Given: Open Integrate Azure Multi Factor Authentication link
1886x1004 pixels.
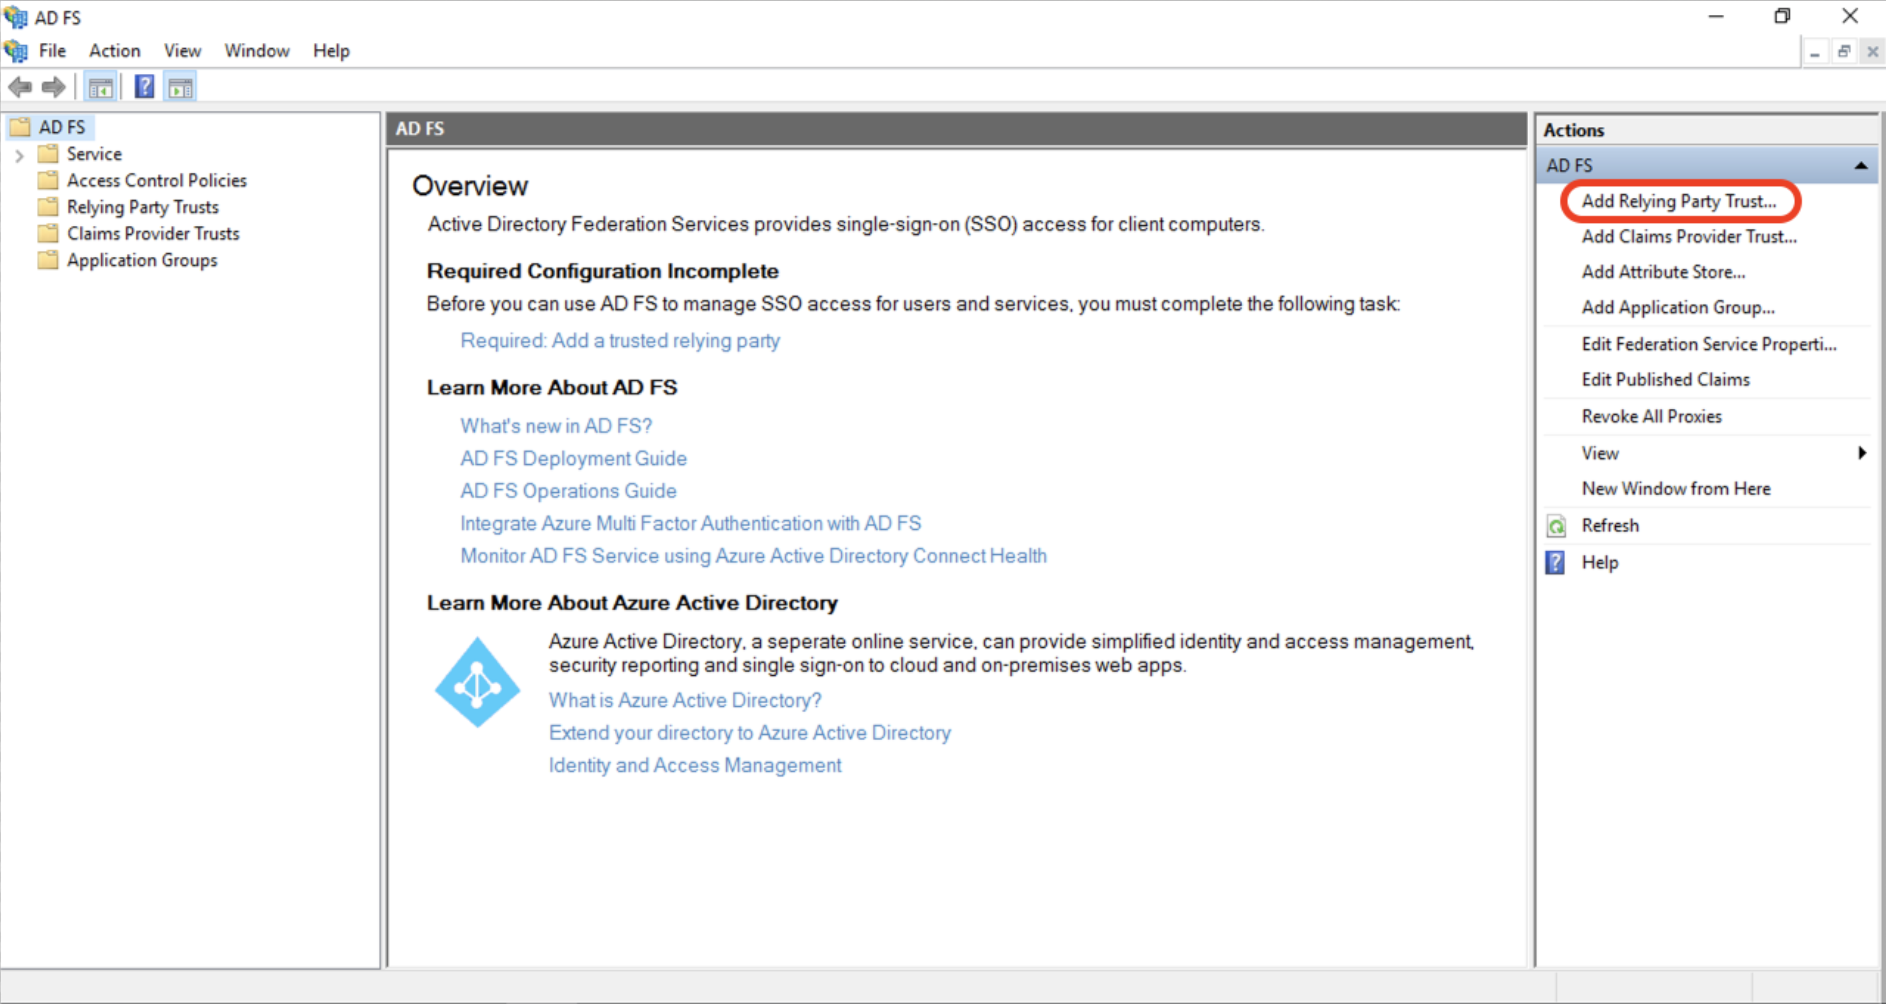Looking at the screenshot, I should click(691, 524).
